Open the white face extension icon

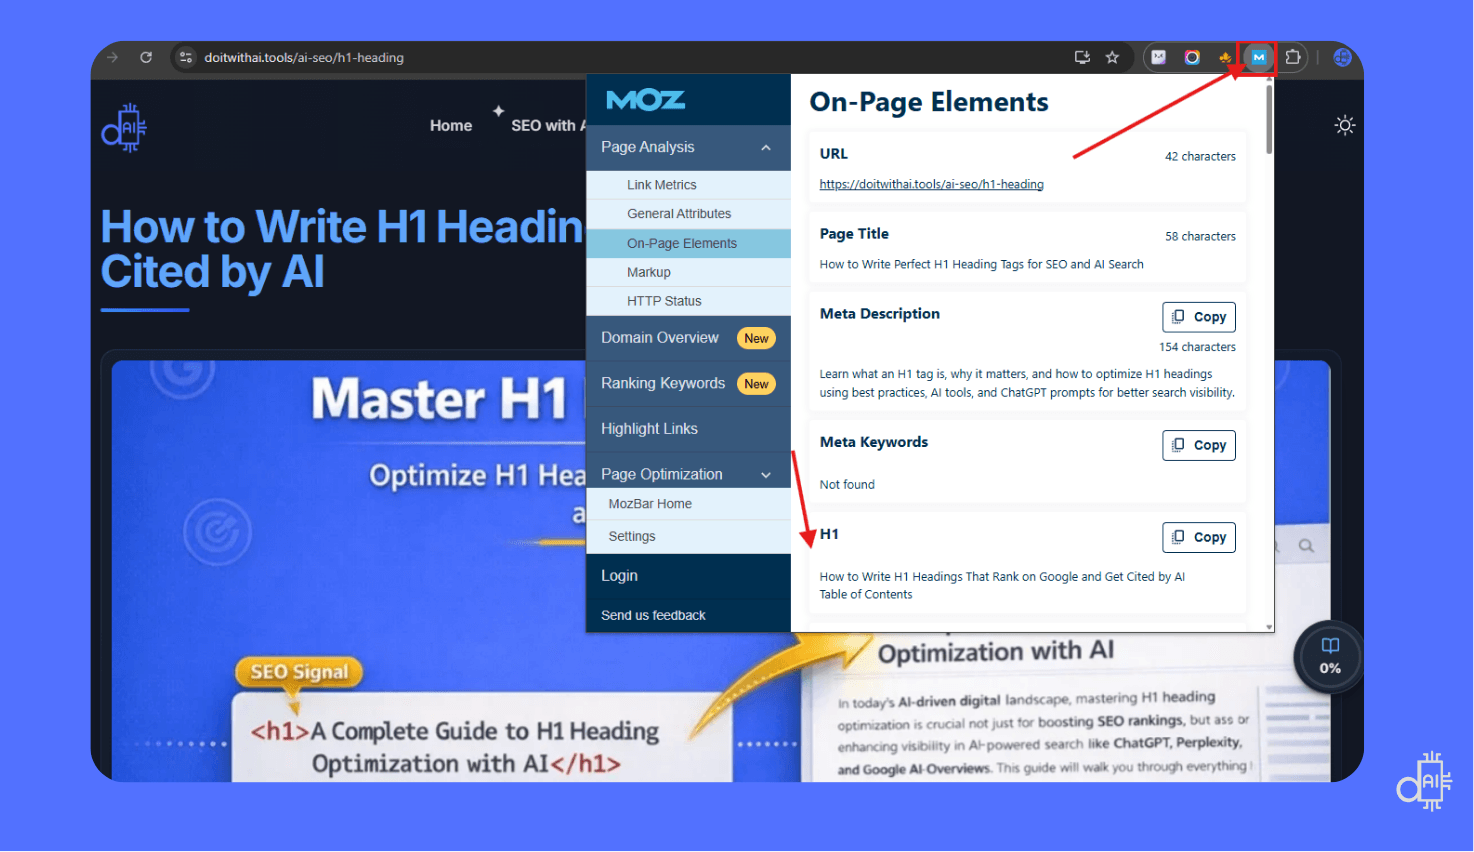coord(1159,58)
